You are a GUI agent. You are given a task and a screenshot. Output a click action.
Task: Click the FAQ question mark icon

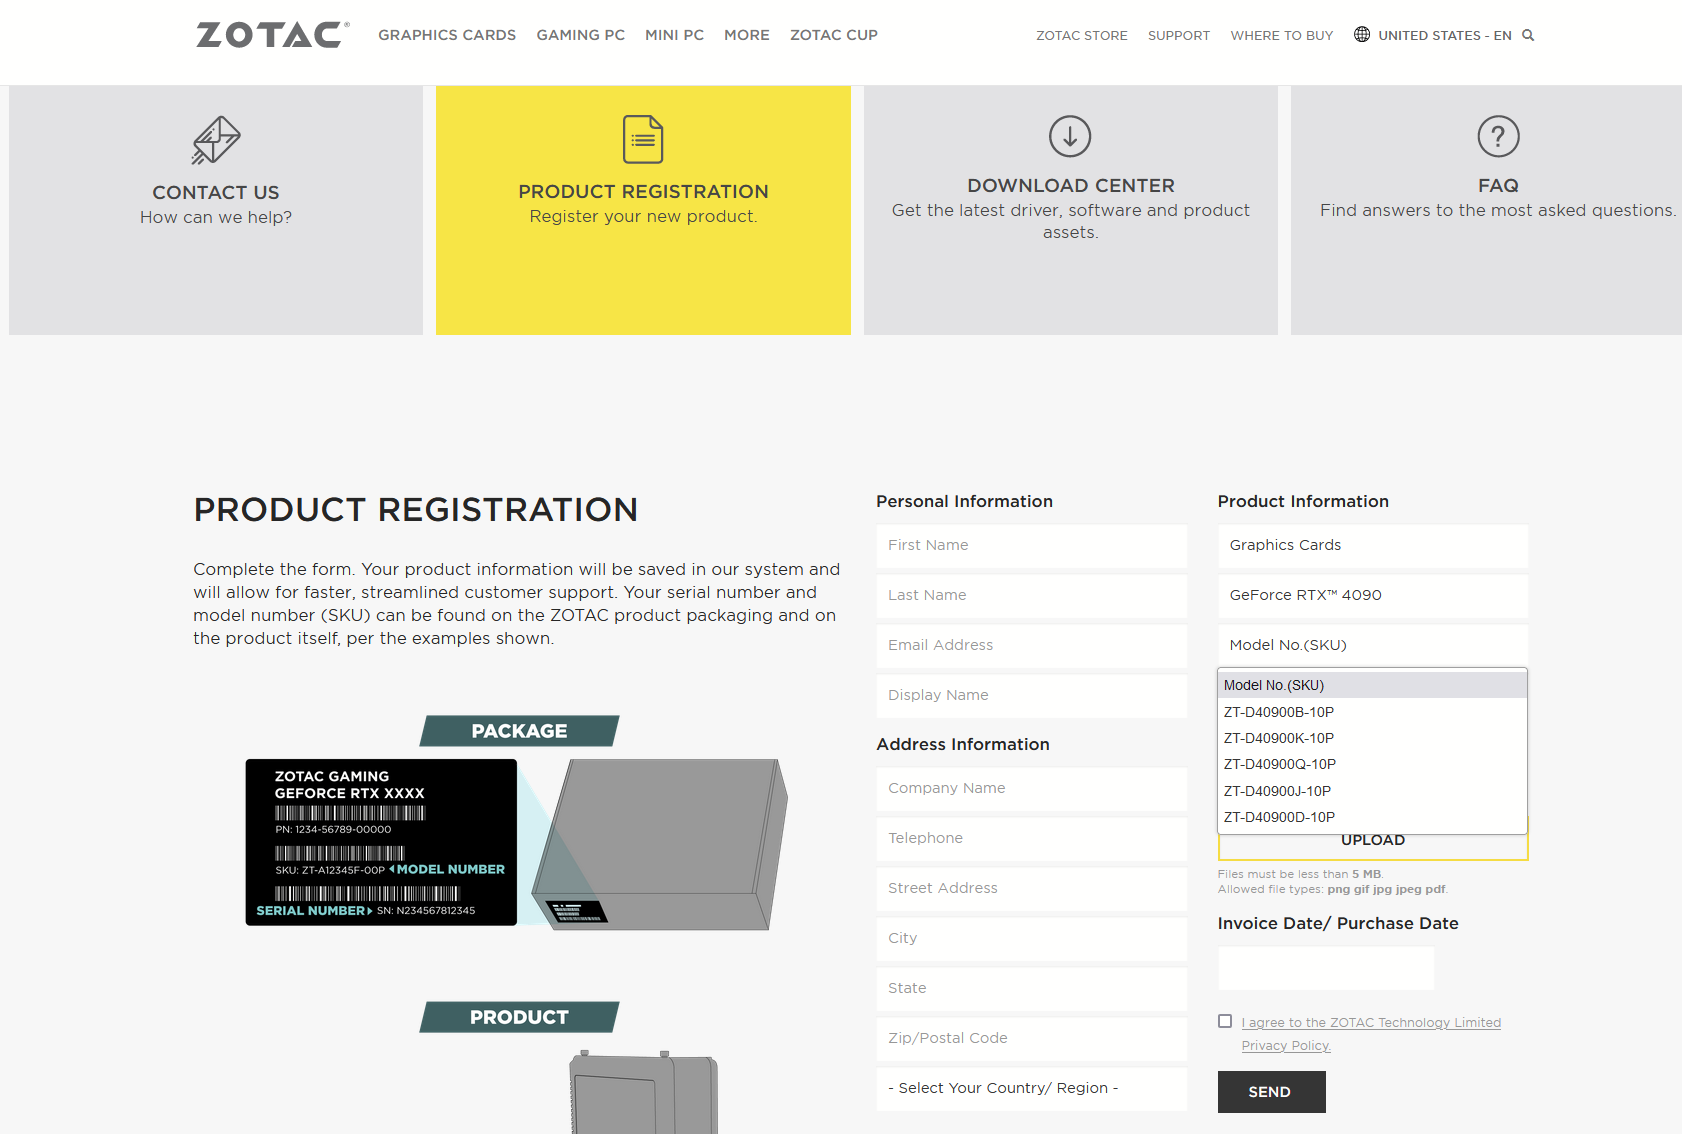1498,136
